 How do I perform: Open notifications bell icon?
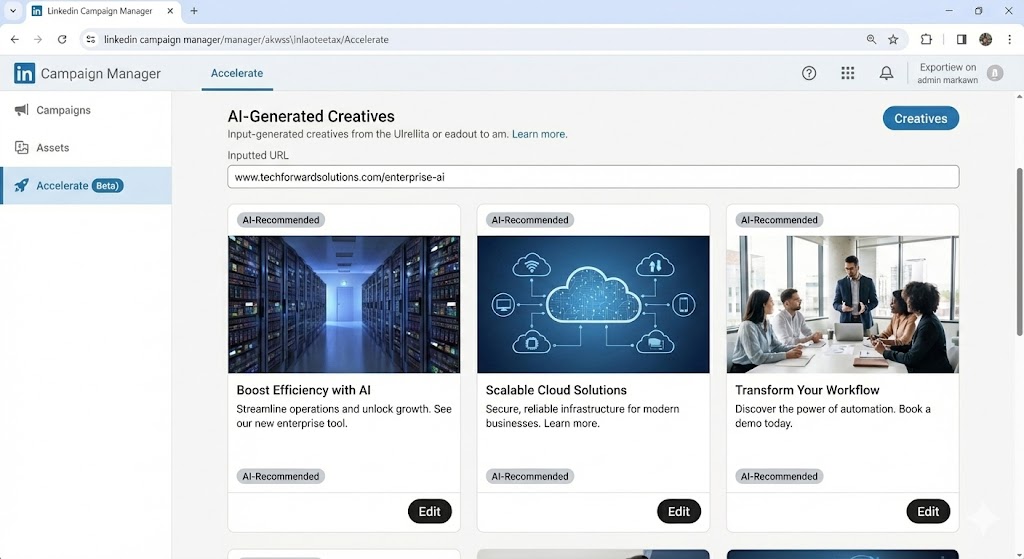886,73
